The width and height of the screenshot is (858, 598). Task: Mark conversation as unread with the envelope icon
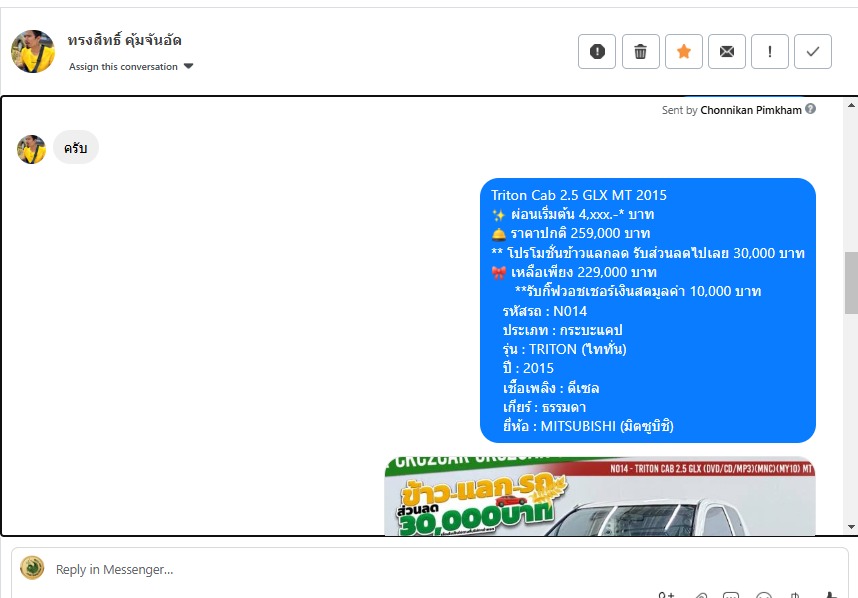pos(727,51)
